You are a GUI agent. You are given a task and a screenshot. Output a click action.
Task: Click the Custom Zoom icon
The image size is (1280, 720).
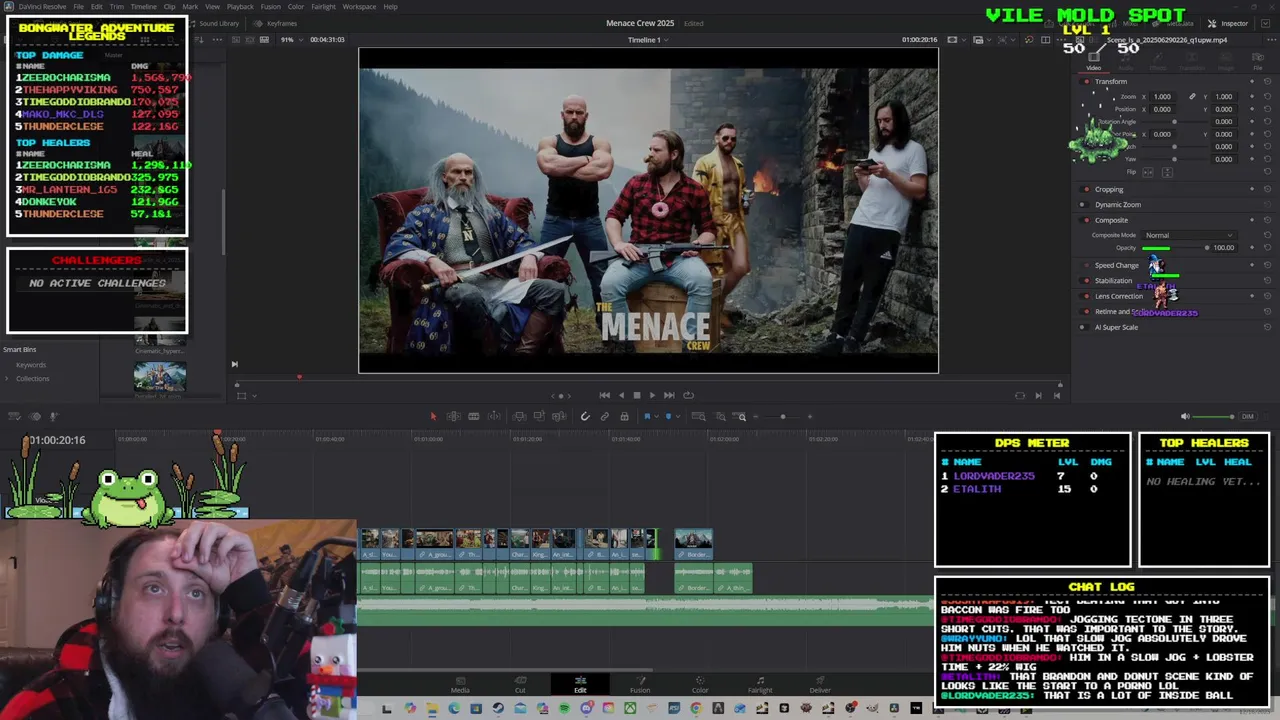(x=740, y=416)
